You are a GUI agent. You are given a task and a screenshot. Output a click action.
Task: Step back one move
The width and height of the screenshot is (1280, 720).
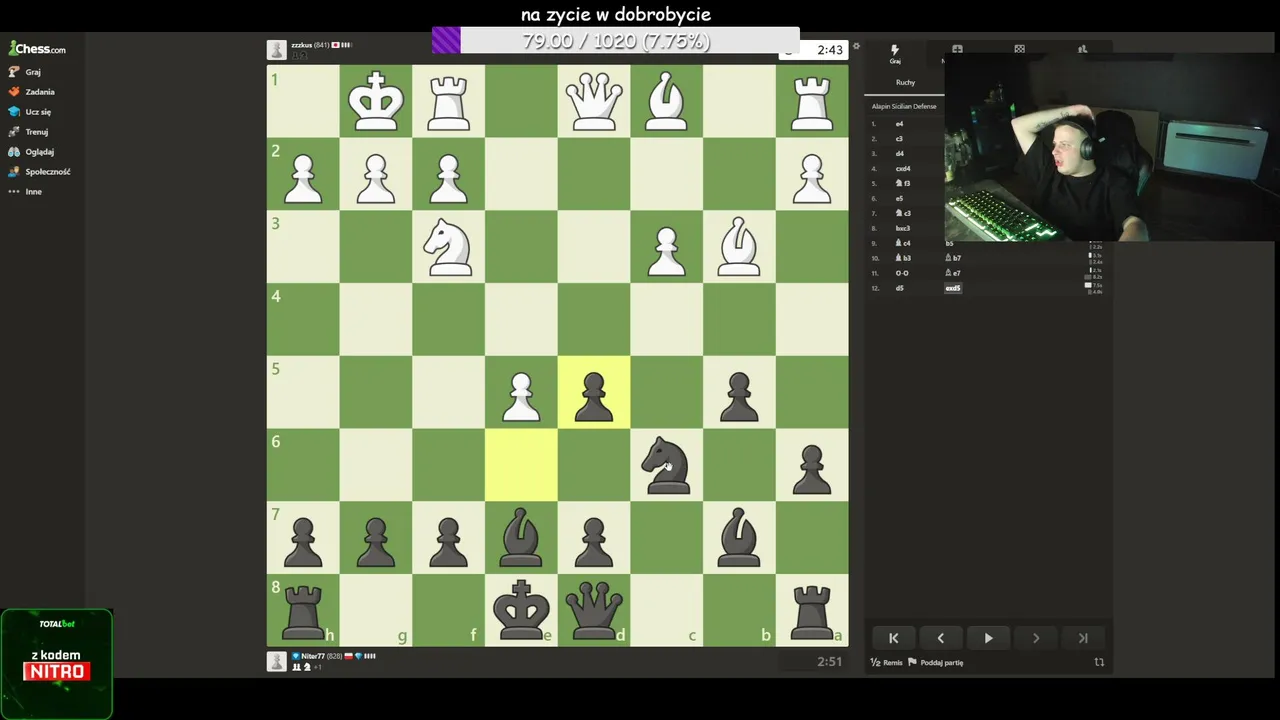940,638
